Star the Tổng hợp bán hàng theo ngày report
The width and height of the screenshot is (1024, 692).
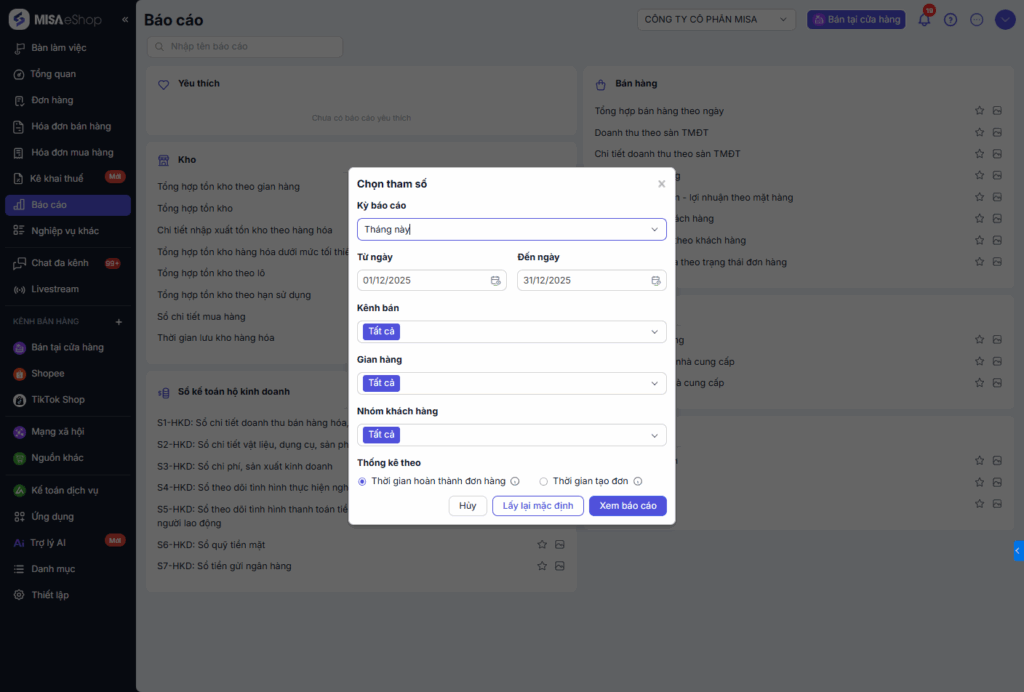point(980,111)
